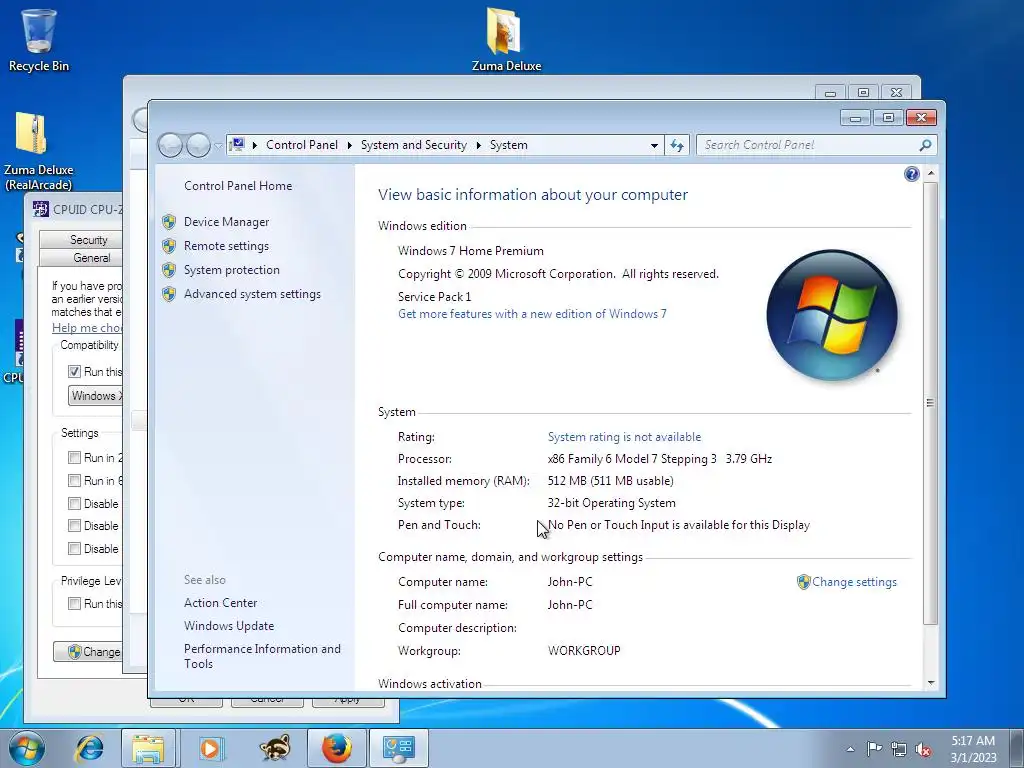Image resolution: width=1024 pixels, height=768 pixels.
Task: Enable Run in 640 x 480 checkbox
Action: coord(74,481)
